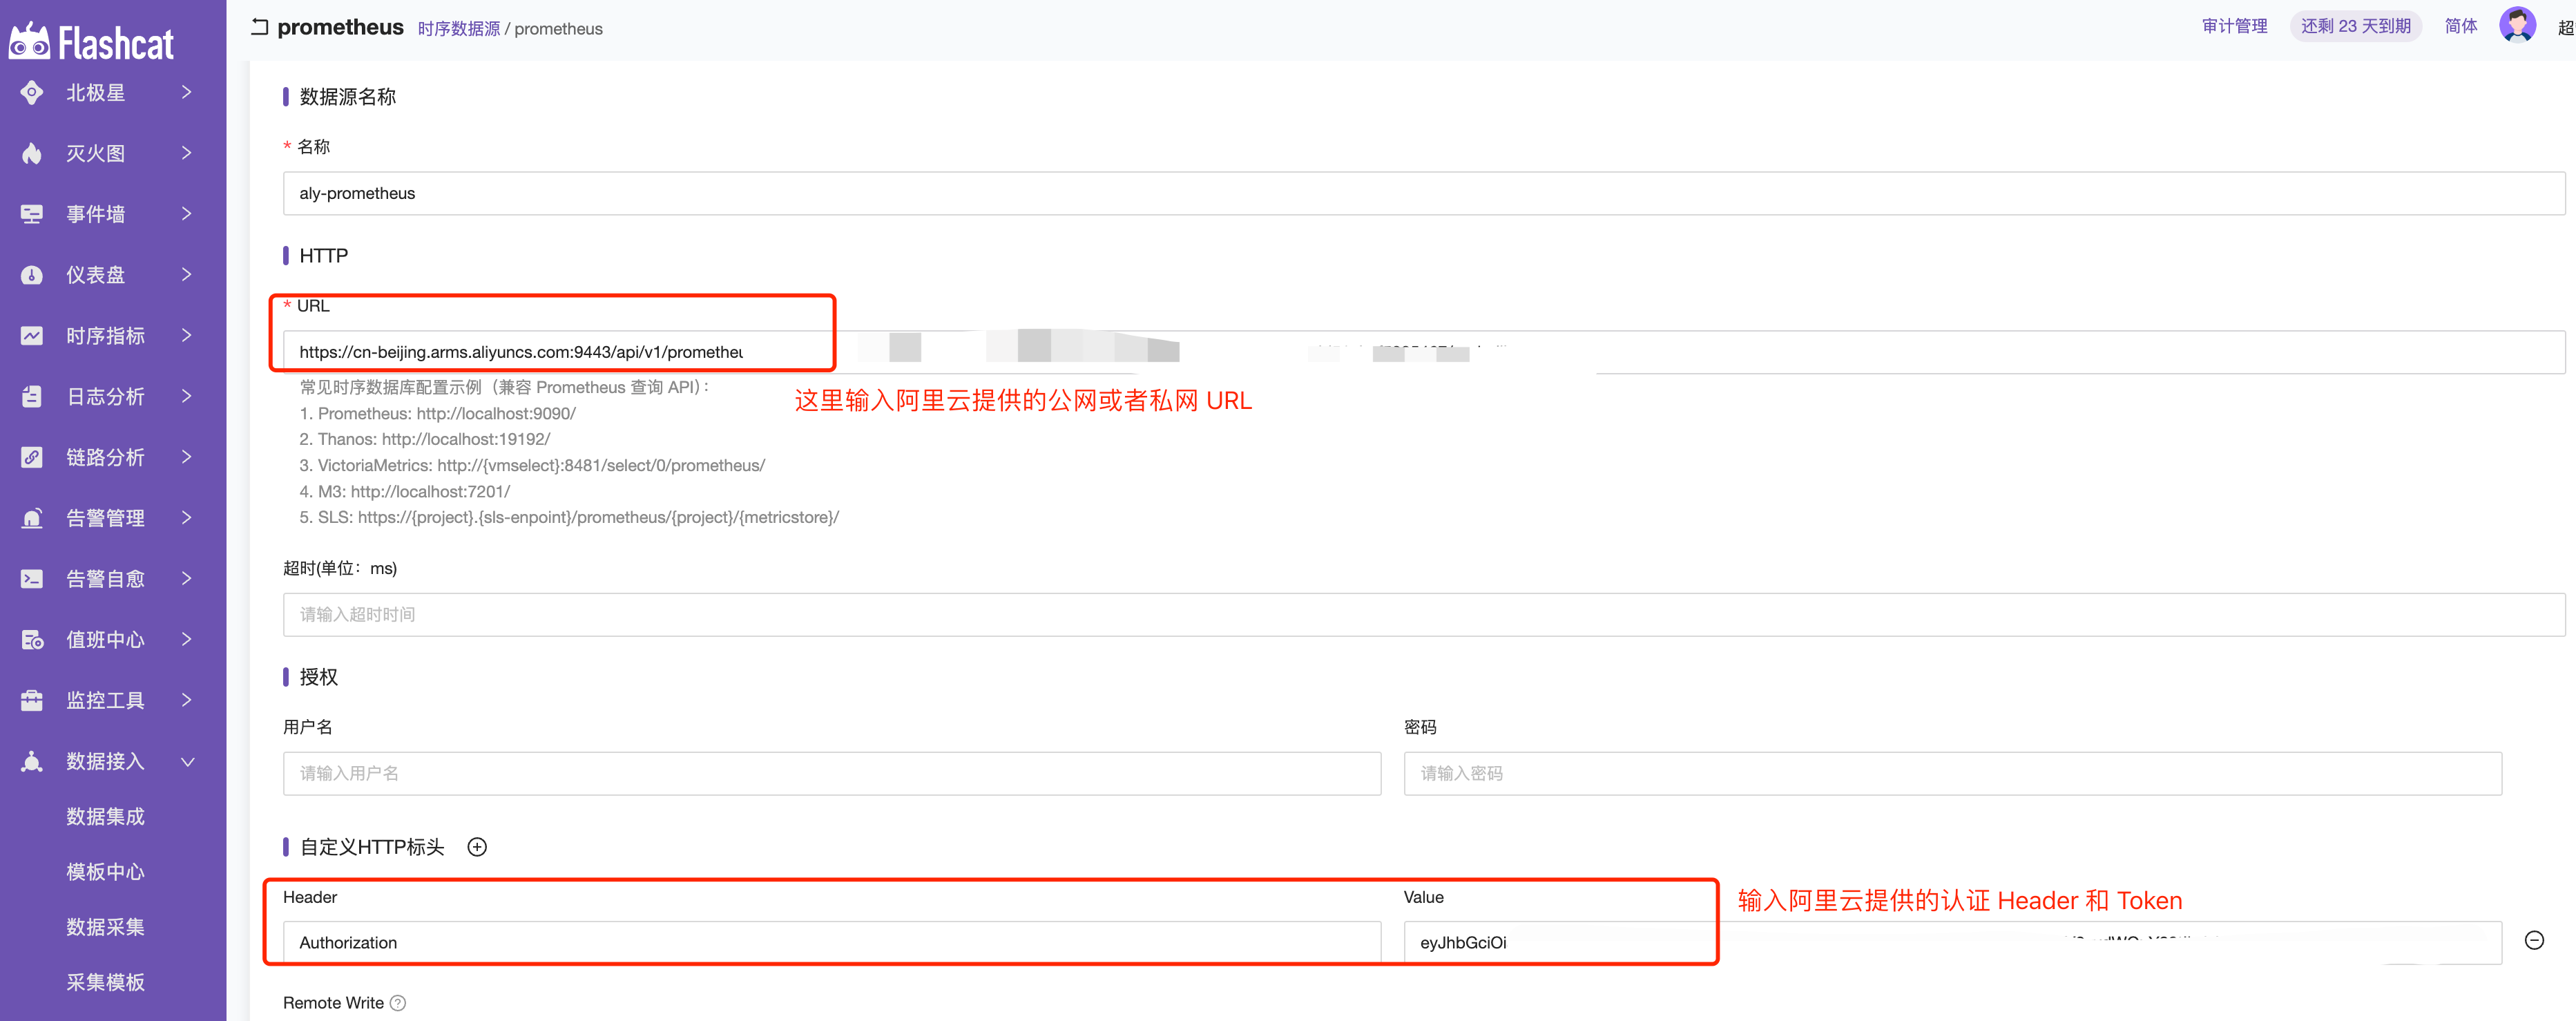Viewport: 2576px width, 1021px height.
Task: Click the back arrow icon beside prometheus title
Action: click(x=260, y=27)
